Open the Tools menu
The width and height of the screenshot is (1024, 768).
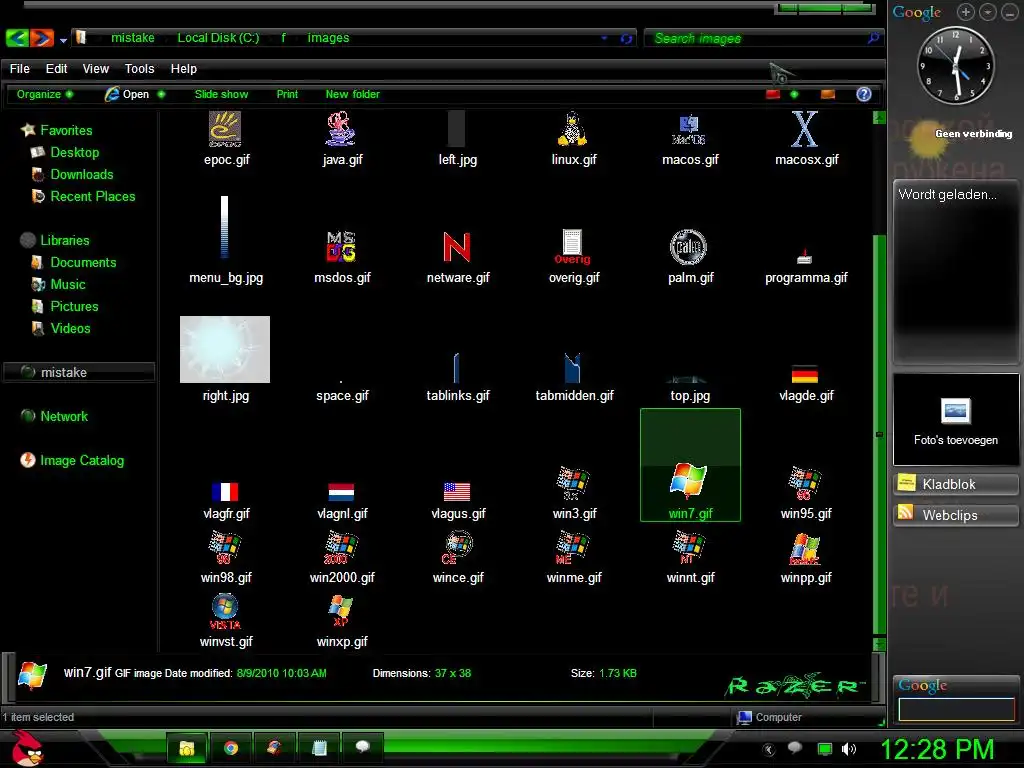click(139, 69)
